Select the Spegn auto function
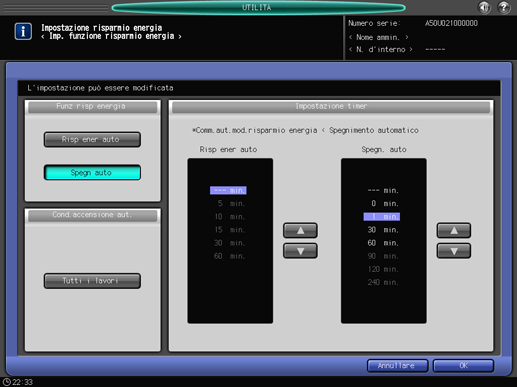 [x=92, y=173]
